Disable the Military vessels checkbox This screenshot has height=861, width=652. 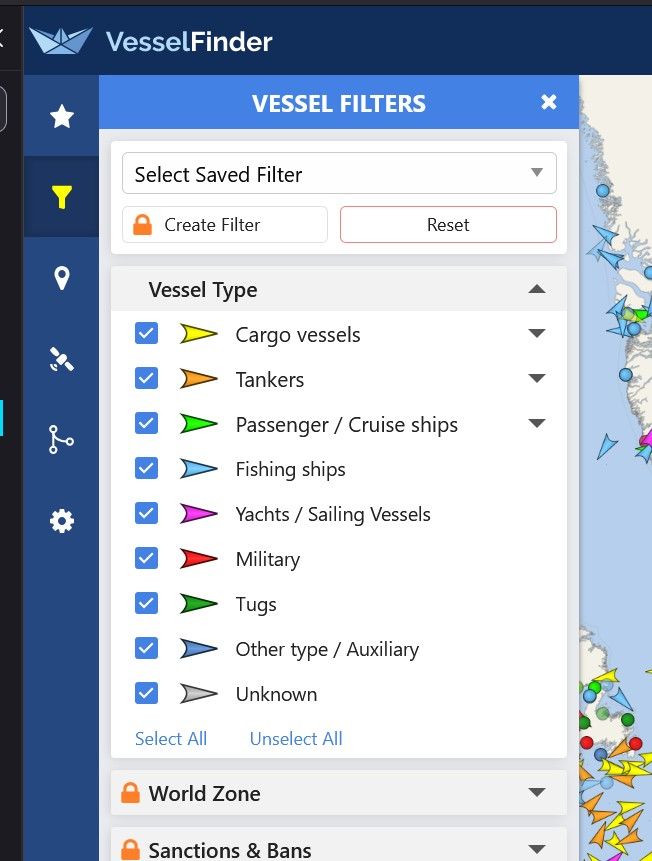[146, 559]
